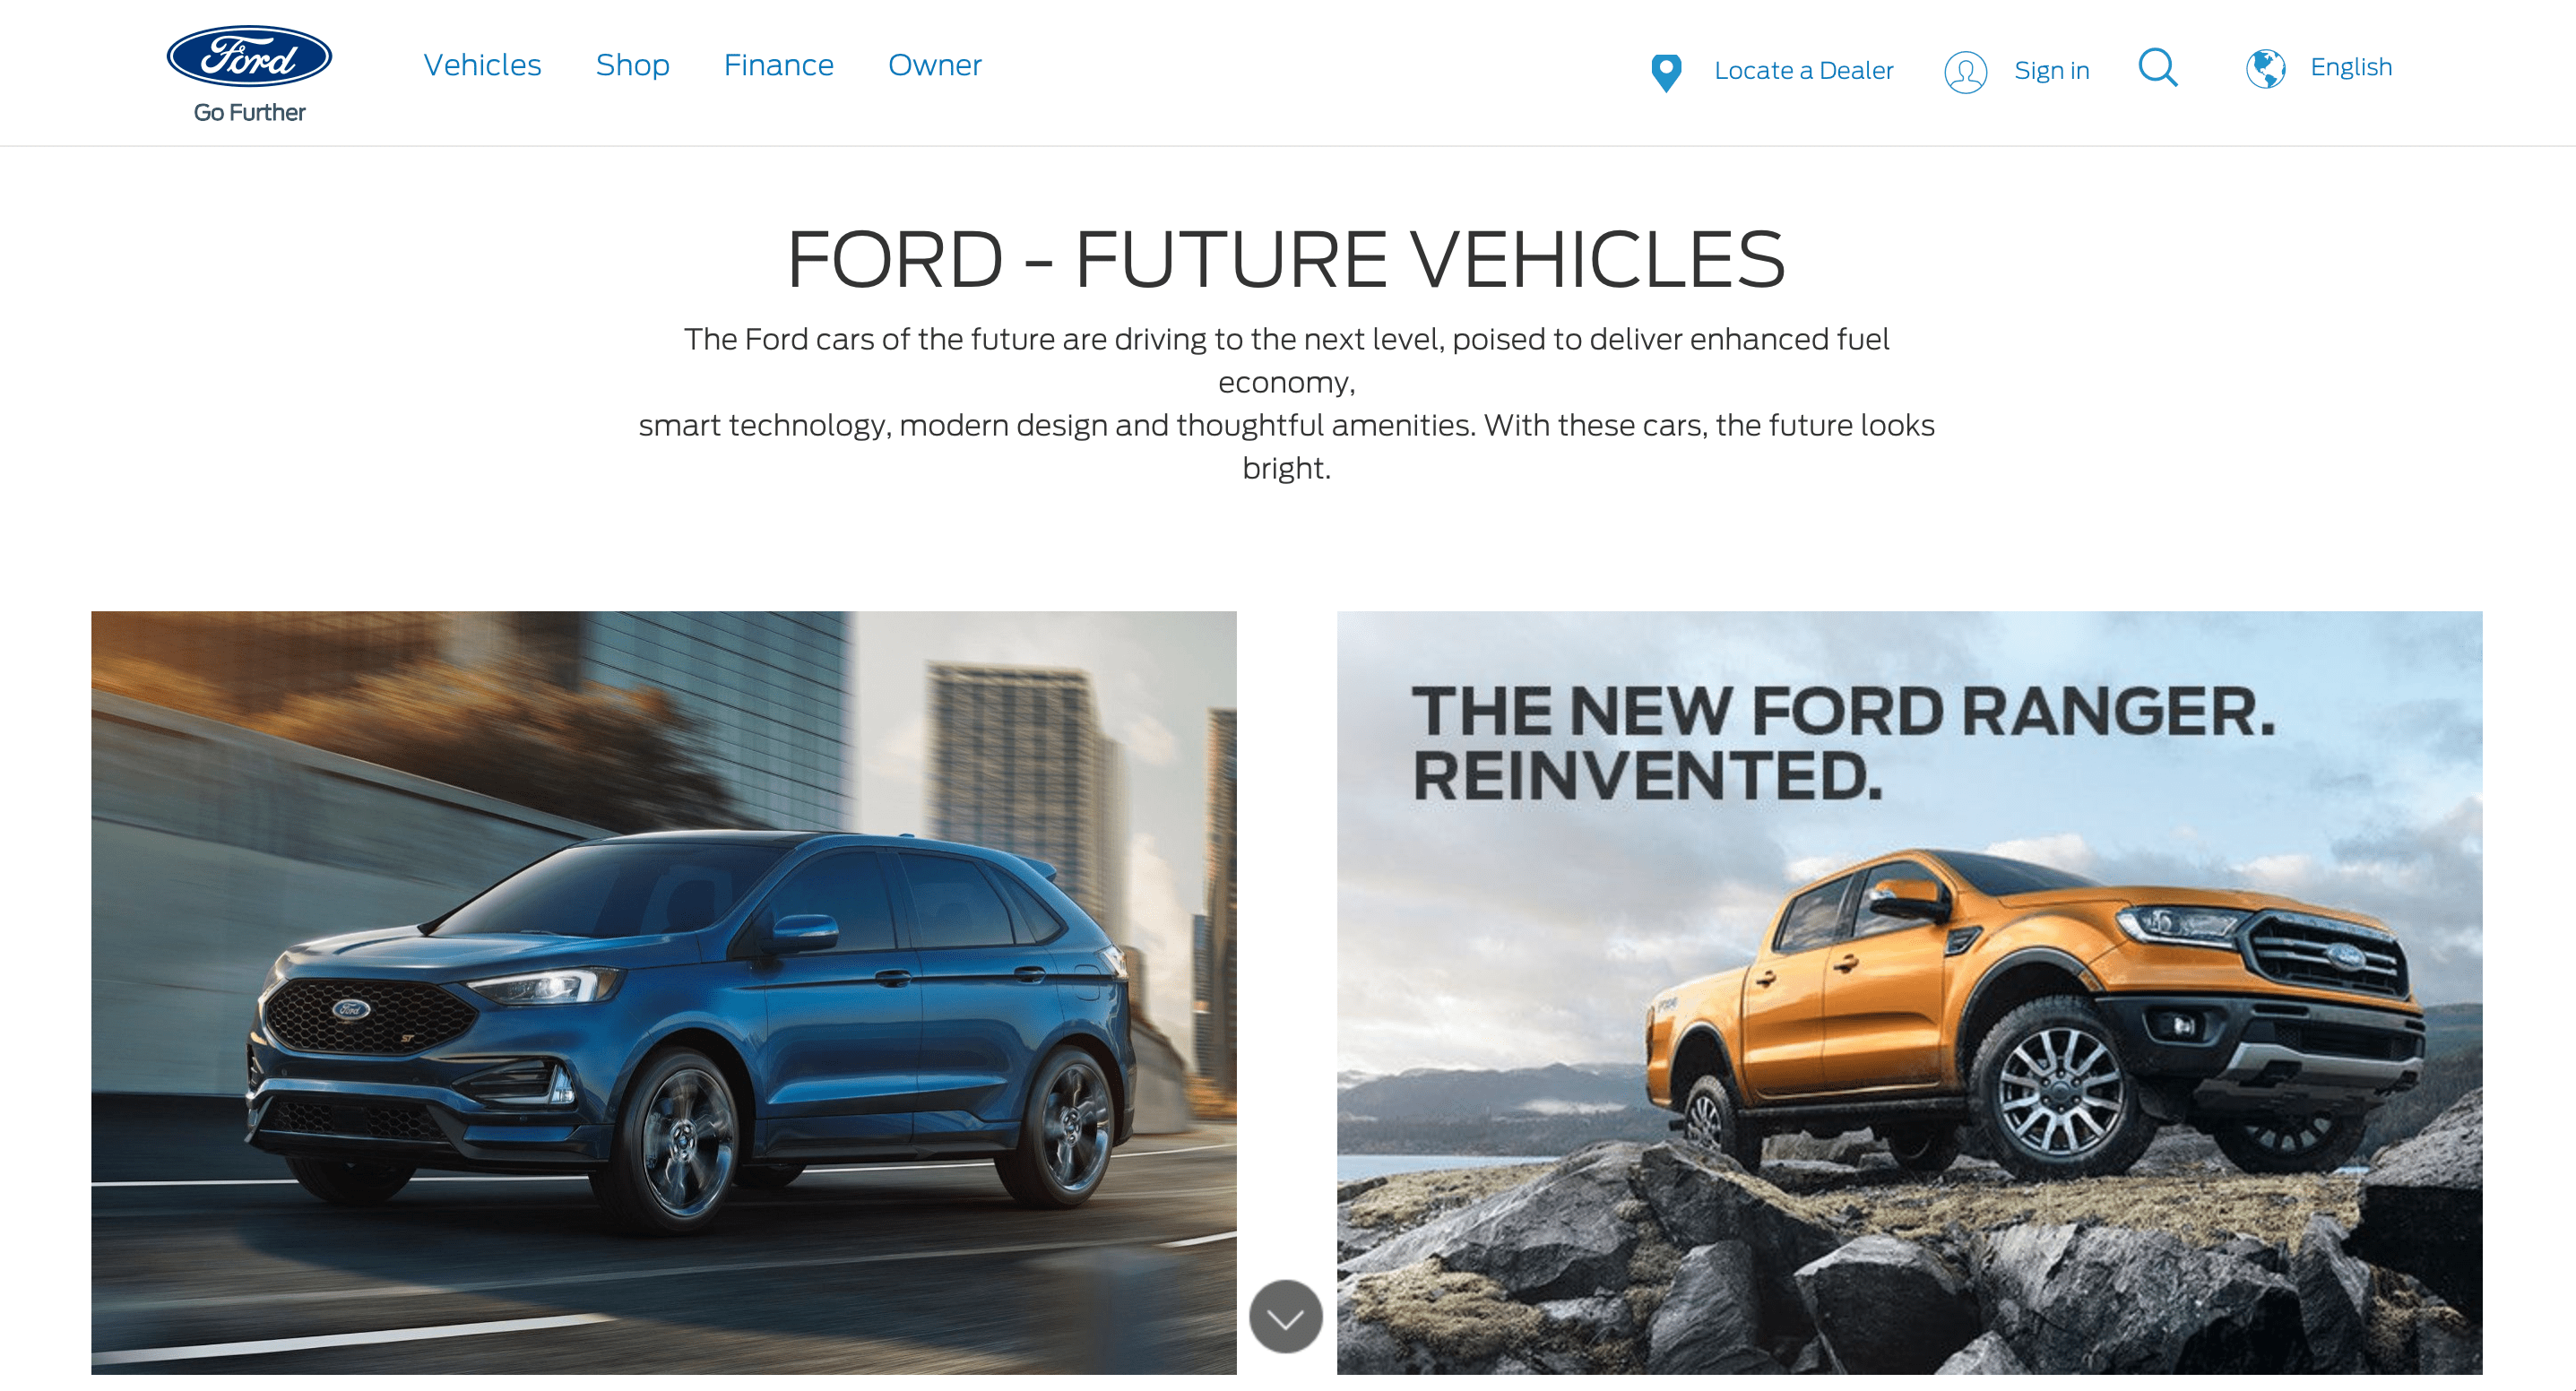Click the user profile icon

point(1965,72)
